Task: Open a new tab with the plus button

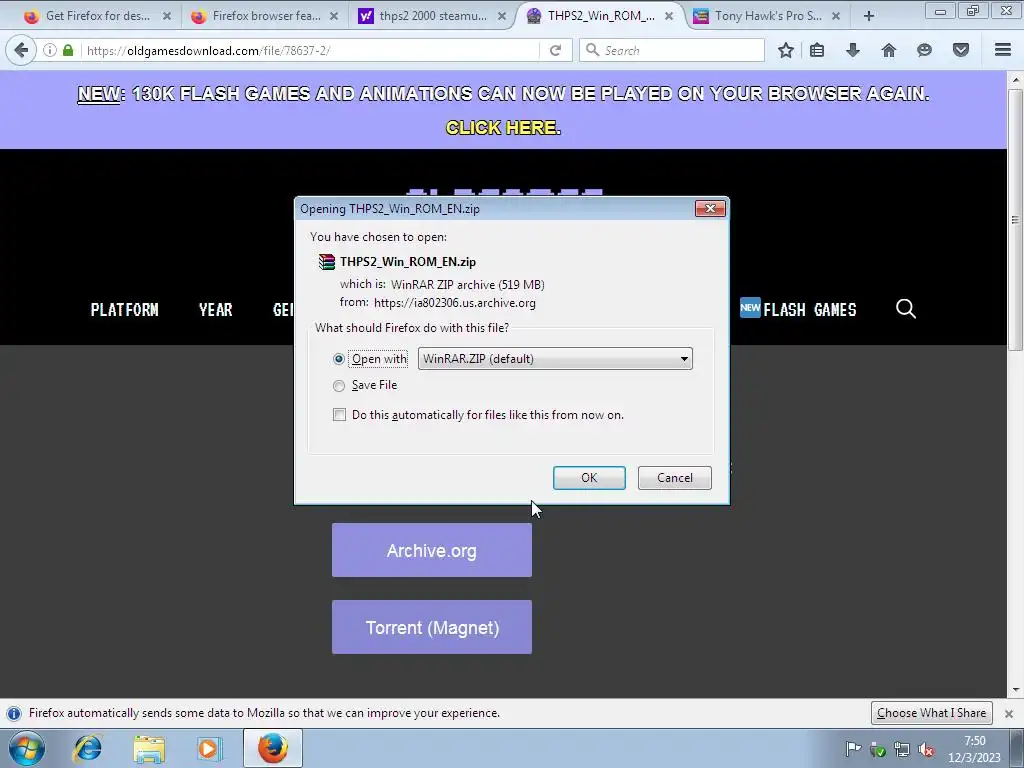Action: point(869,16)
